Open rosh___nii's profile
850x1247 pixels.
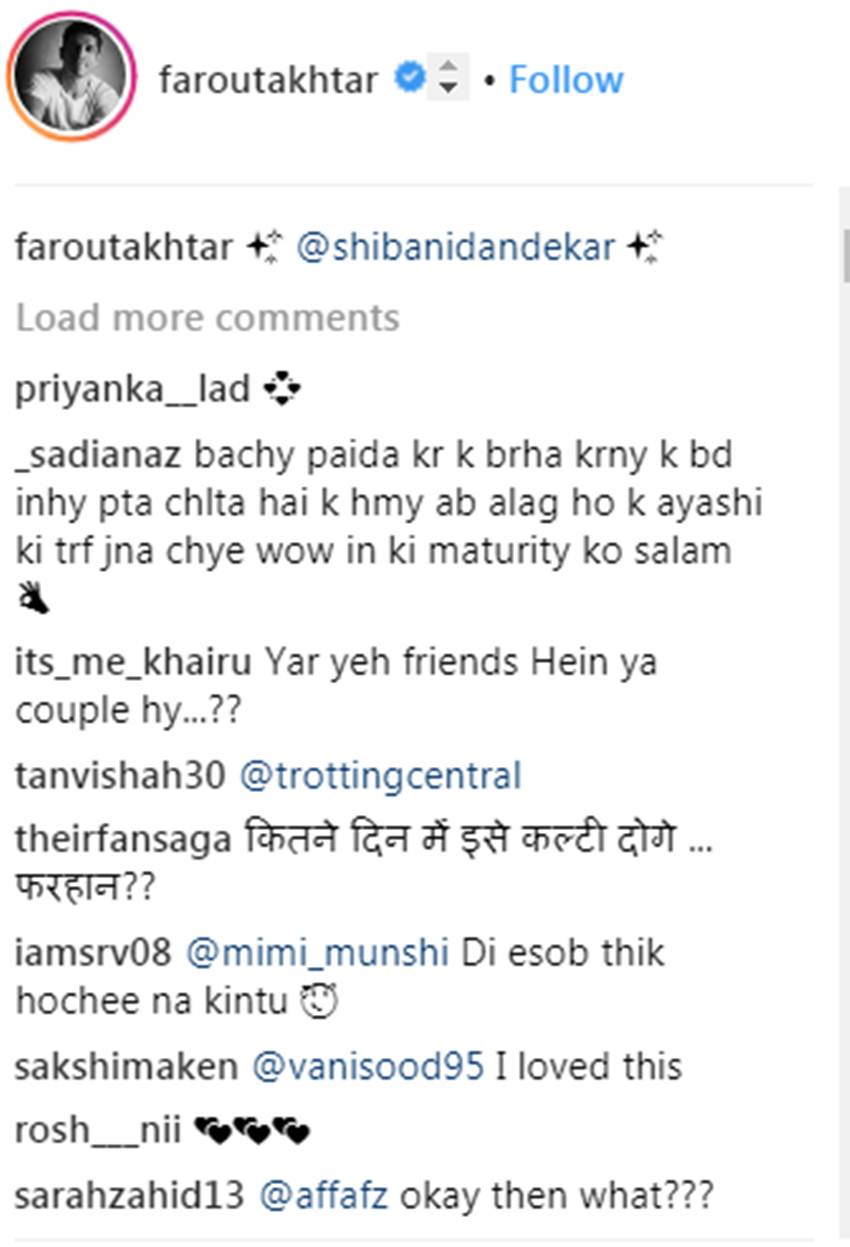[x=98, y=1131]
